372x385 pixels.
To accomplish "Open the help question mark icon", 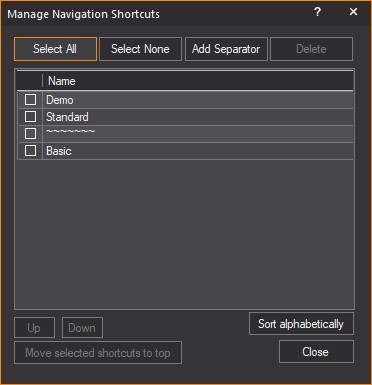I will pos(317,12).
